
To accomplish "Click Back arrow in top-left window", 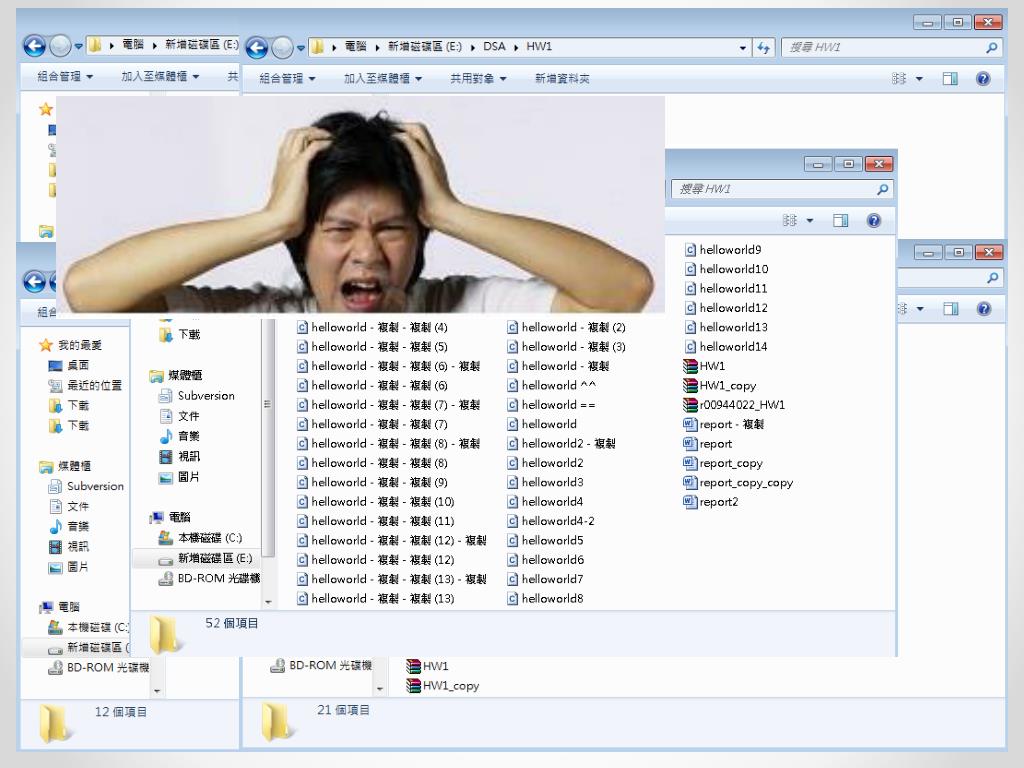I will (34, 46).
